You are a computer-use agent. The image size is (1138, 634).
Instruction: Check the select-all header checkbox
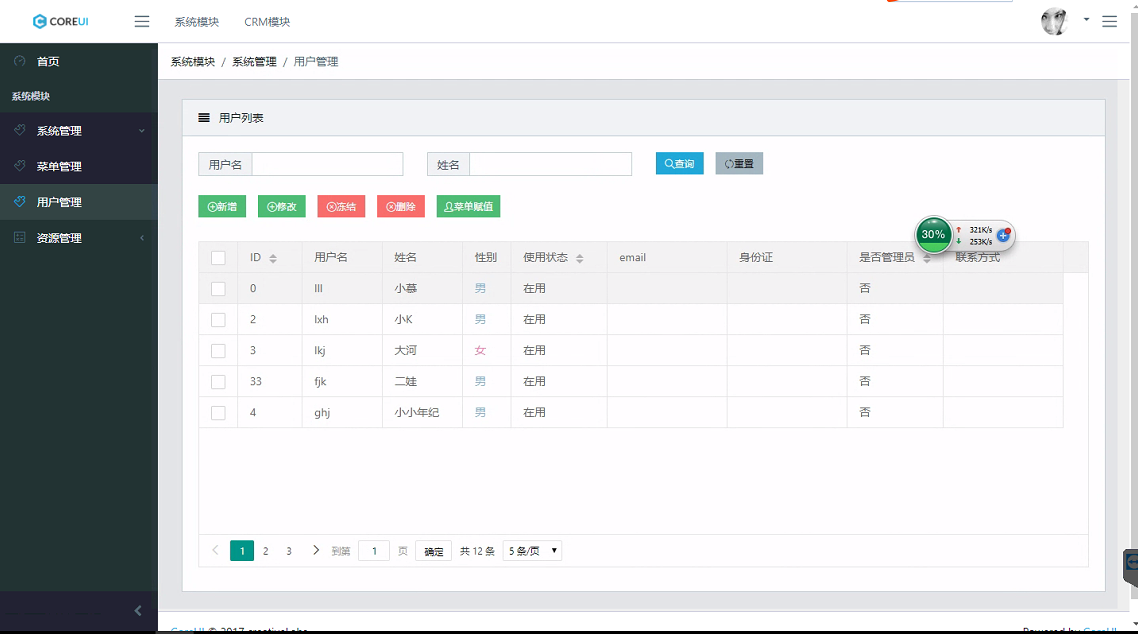pyautogui.click(x=218, y=258)
